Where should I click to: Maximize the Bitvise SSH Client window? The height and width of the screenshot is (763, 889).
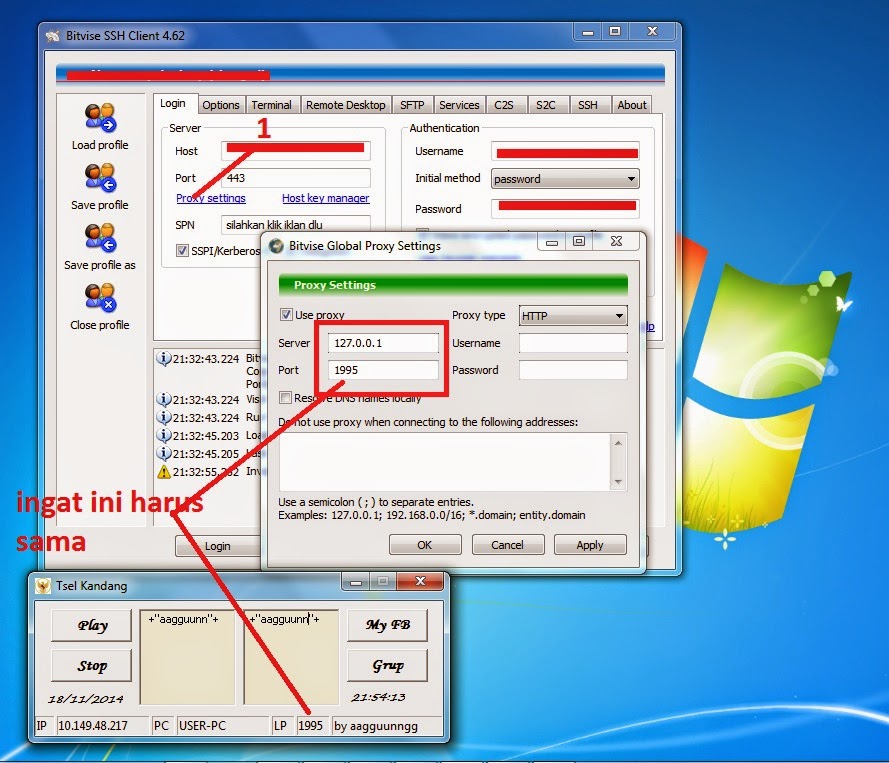click(x=615, y=31)
